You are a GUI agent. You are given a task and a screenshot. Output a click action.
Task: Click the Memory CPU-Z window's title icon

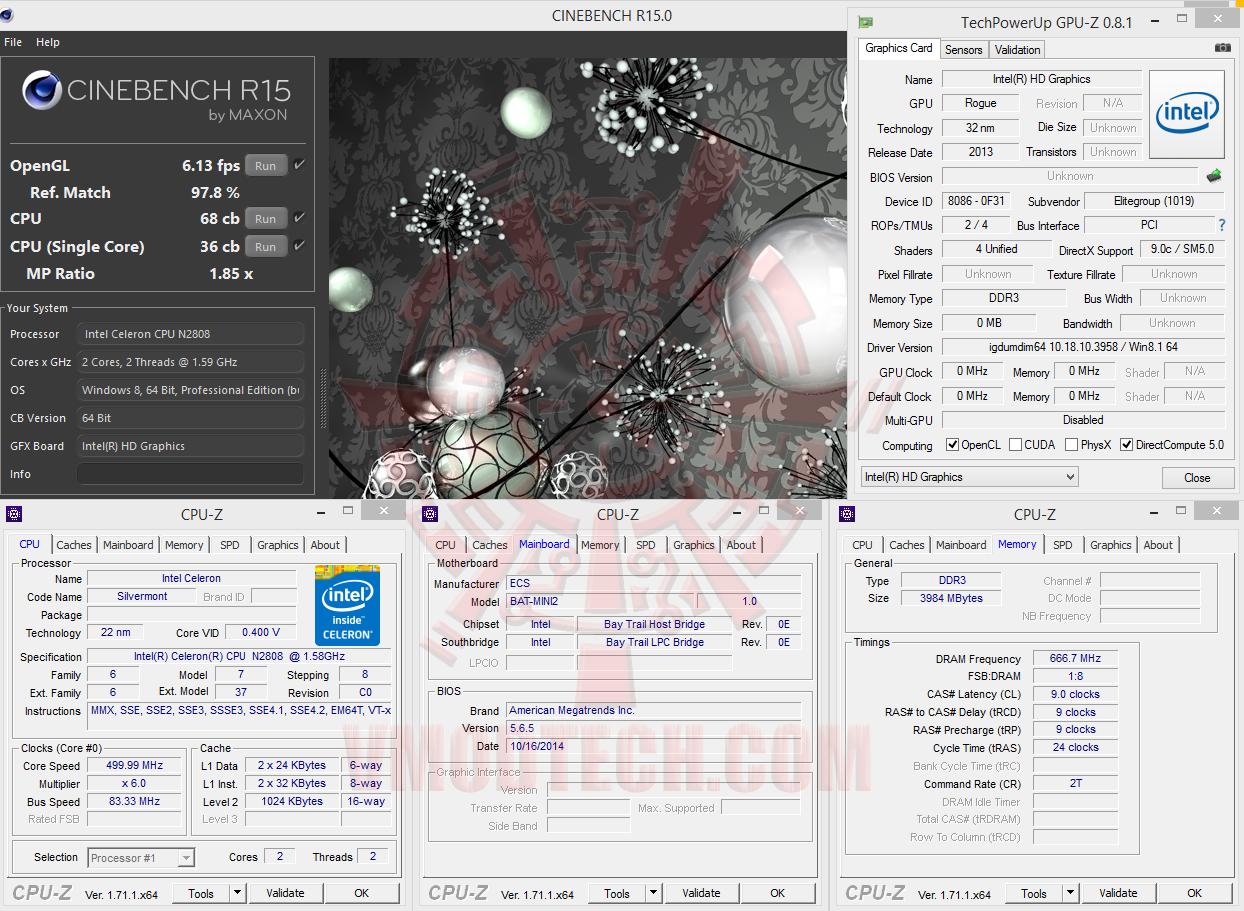tap(846, 514)
